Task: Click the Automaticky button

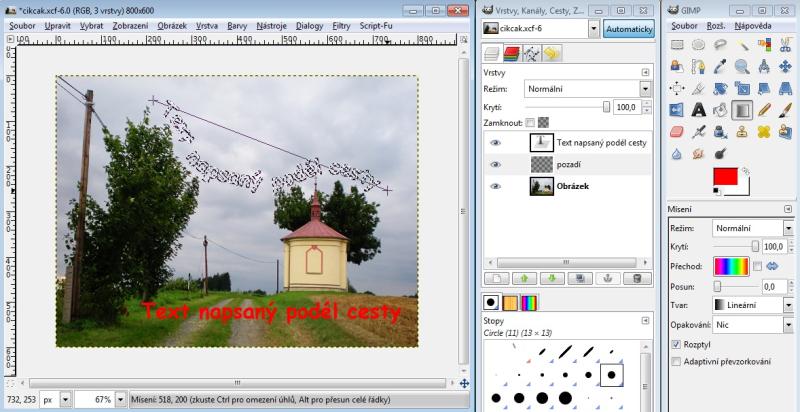Action: coord(629,29)
